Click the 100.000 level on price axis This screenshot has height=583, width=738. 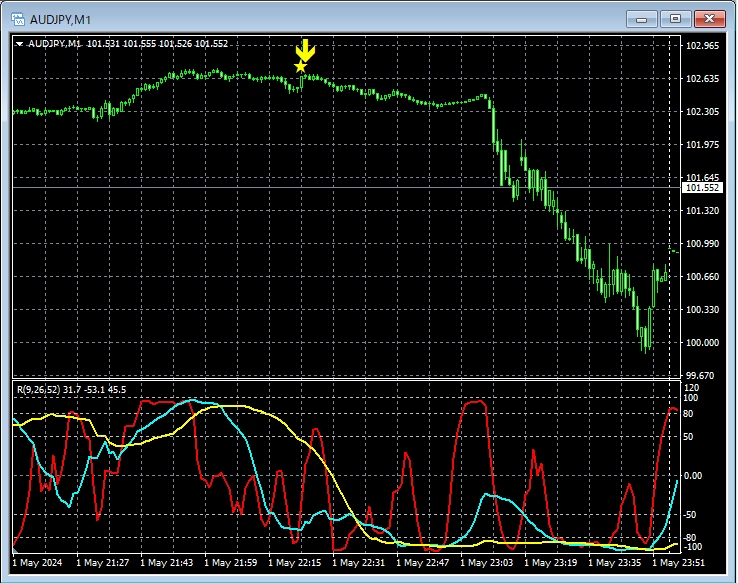[x=701, y=343]
